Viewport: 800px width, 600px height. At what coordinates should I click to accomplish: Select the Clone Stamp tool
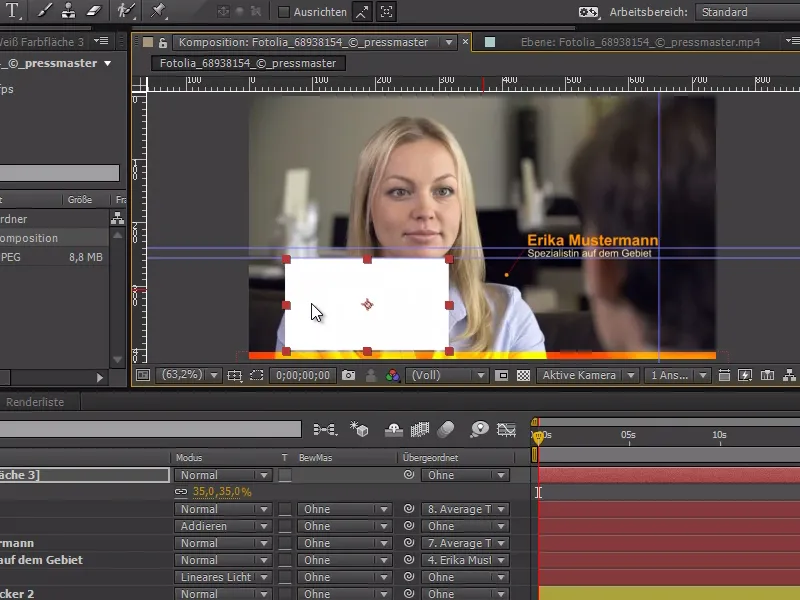[x=68, y=13]
